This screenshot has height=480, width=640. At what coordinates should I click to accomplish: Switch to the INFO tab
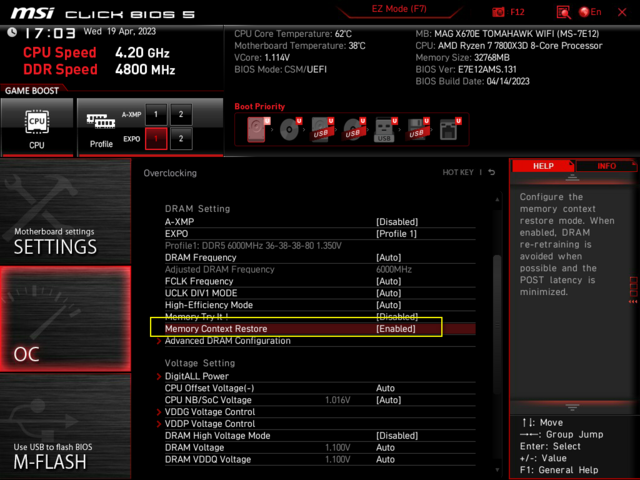pyautogui.click(x=606, y=166)
